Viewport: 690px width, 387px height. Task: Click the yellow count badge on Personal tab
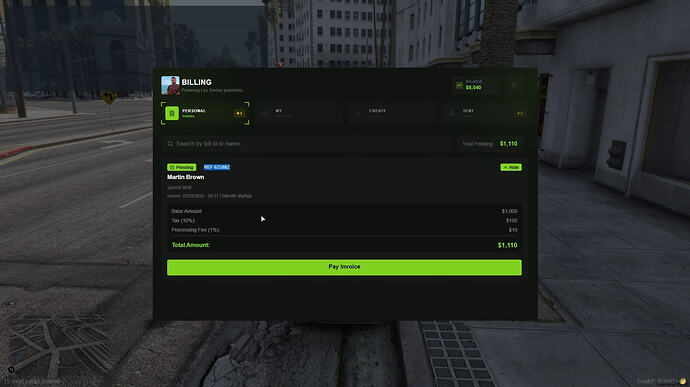(239, 114)
